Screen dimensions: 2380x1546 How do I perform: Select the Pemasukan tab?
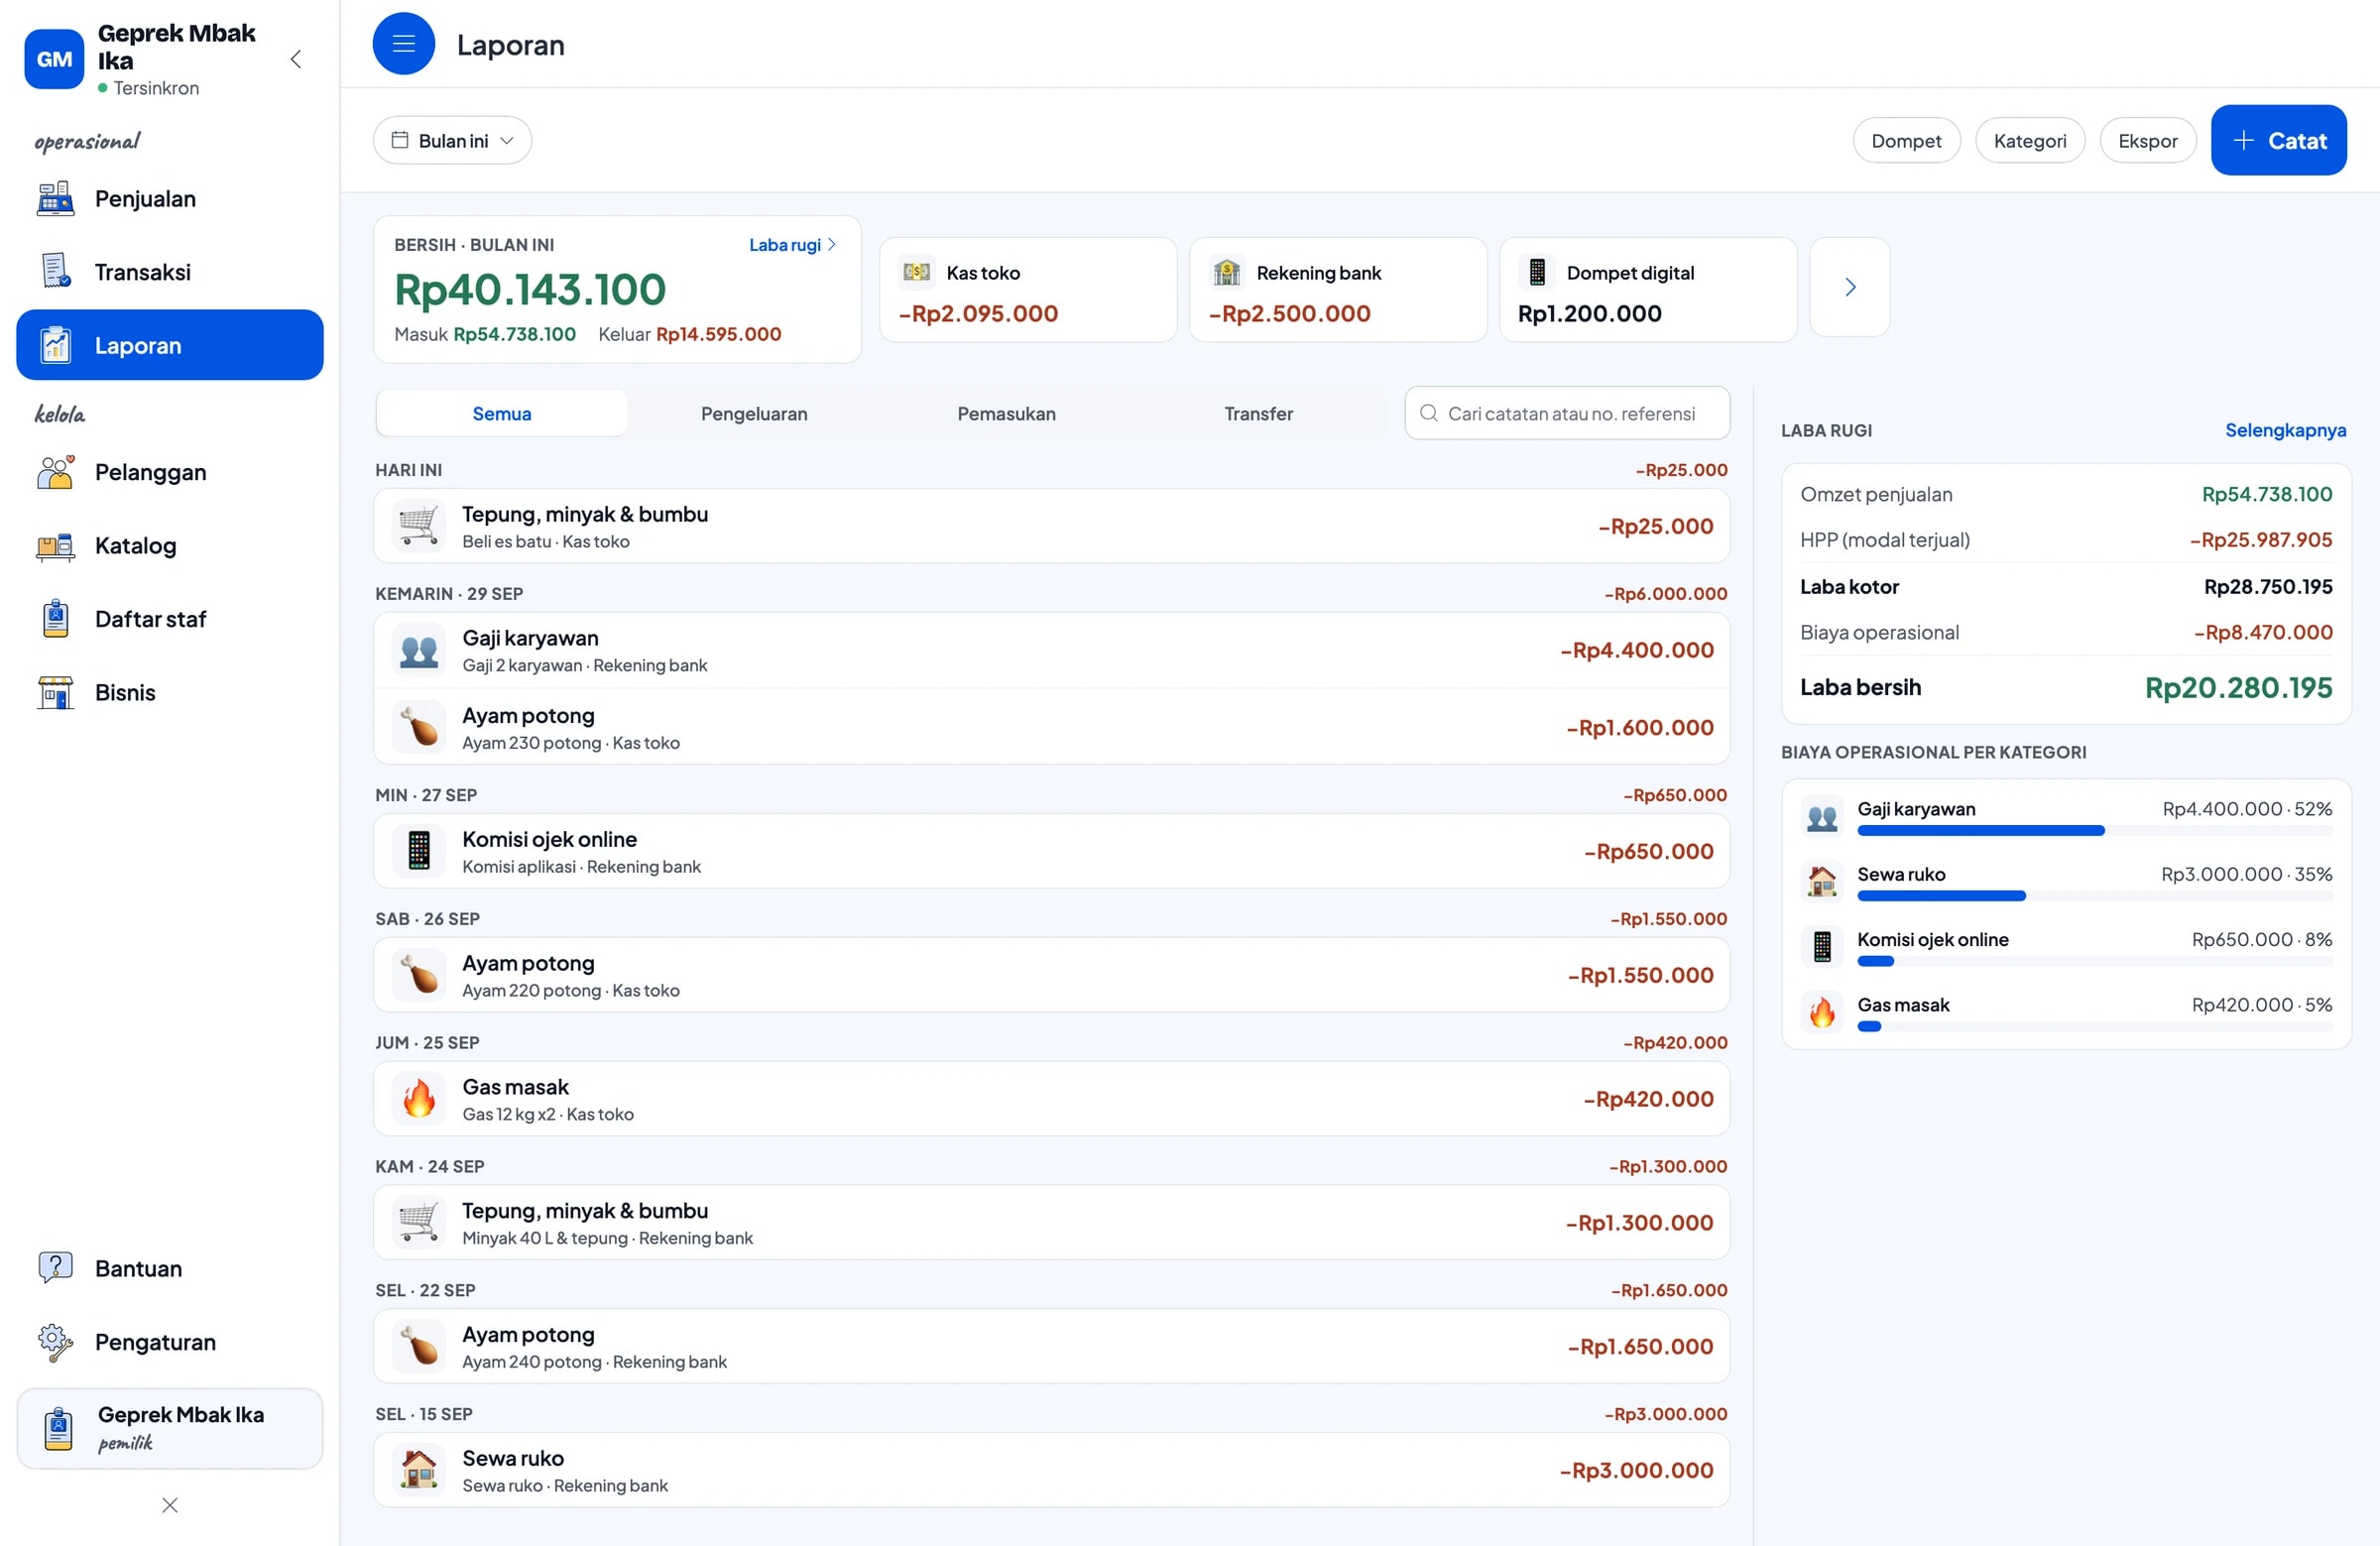(1006, 413)
